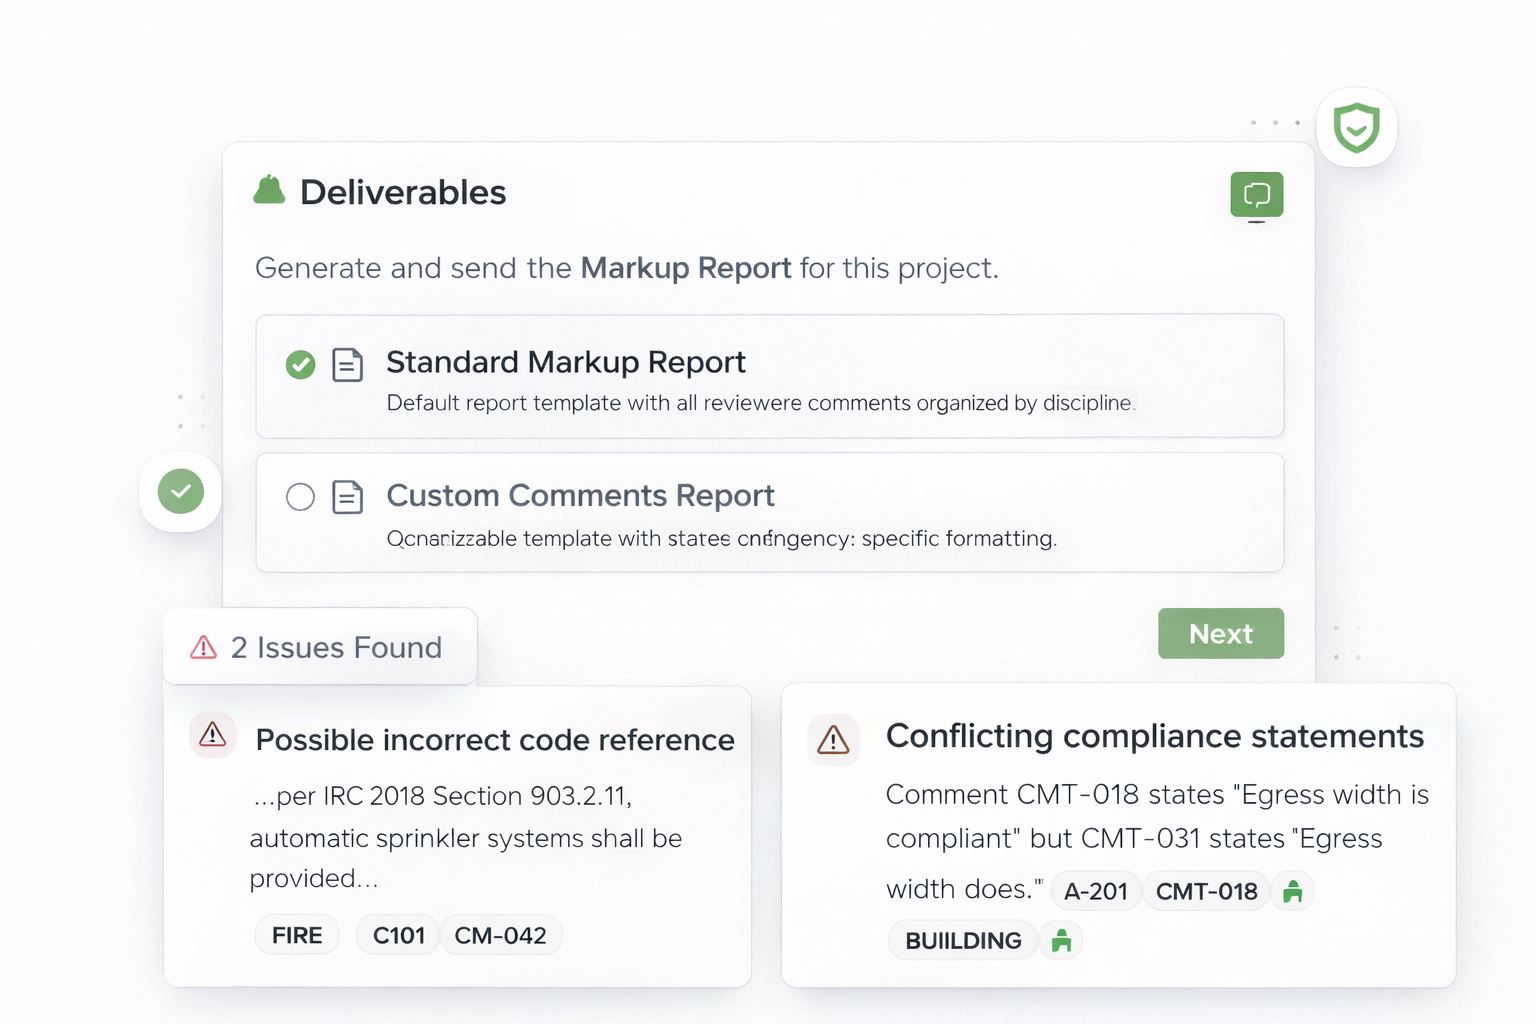Click warning icon beside Possible incorrect code reference

pos(213,736)
